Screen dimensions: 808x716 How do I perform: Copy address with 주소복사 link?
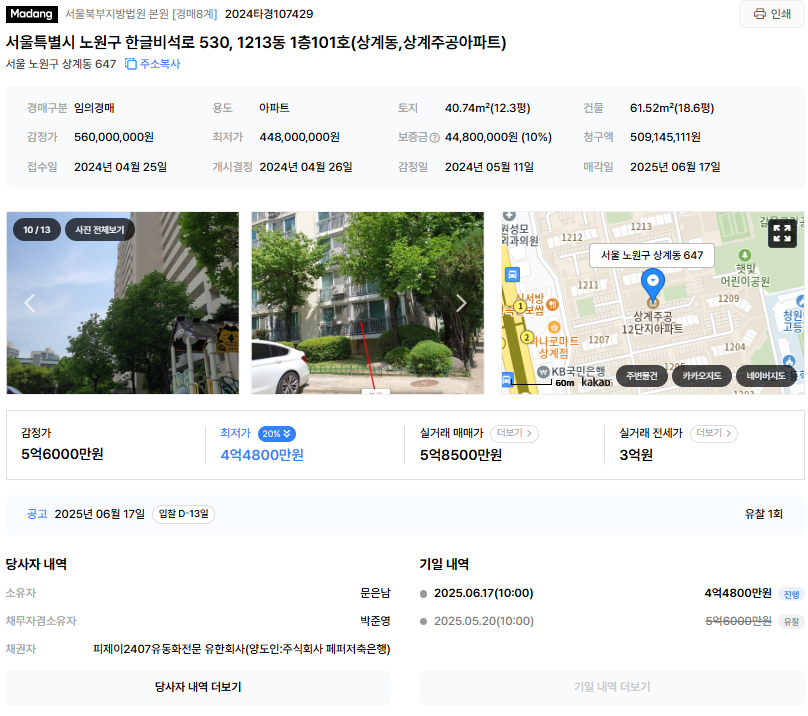click(153, 64)
